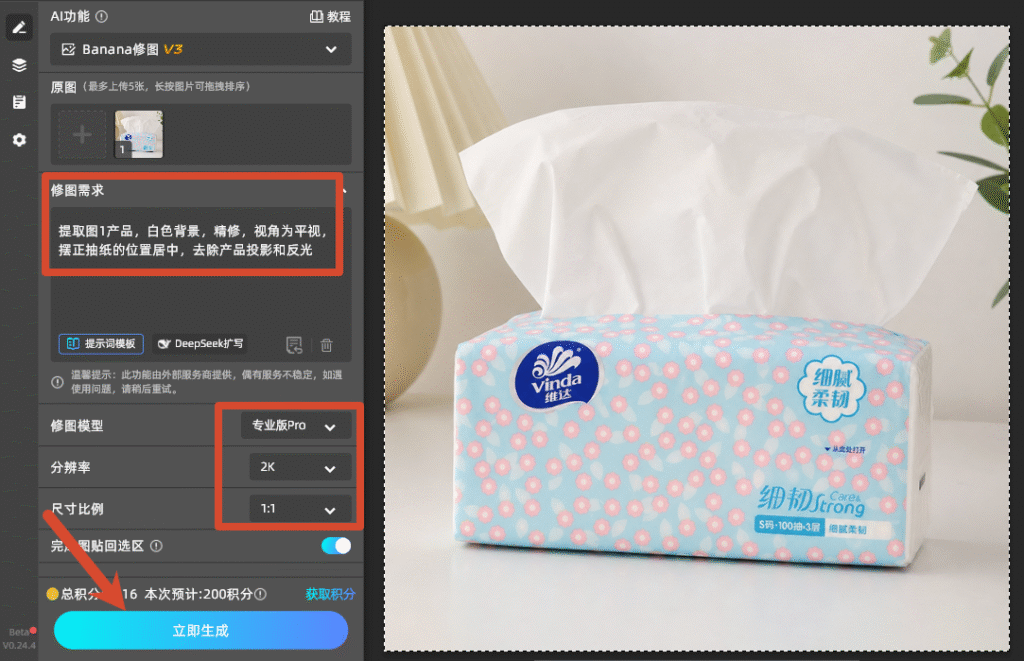Viewport: 1024px width, 661px height.
Task: Click the 分辨率 label text
Action: click(x=71, y=468)
